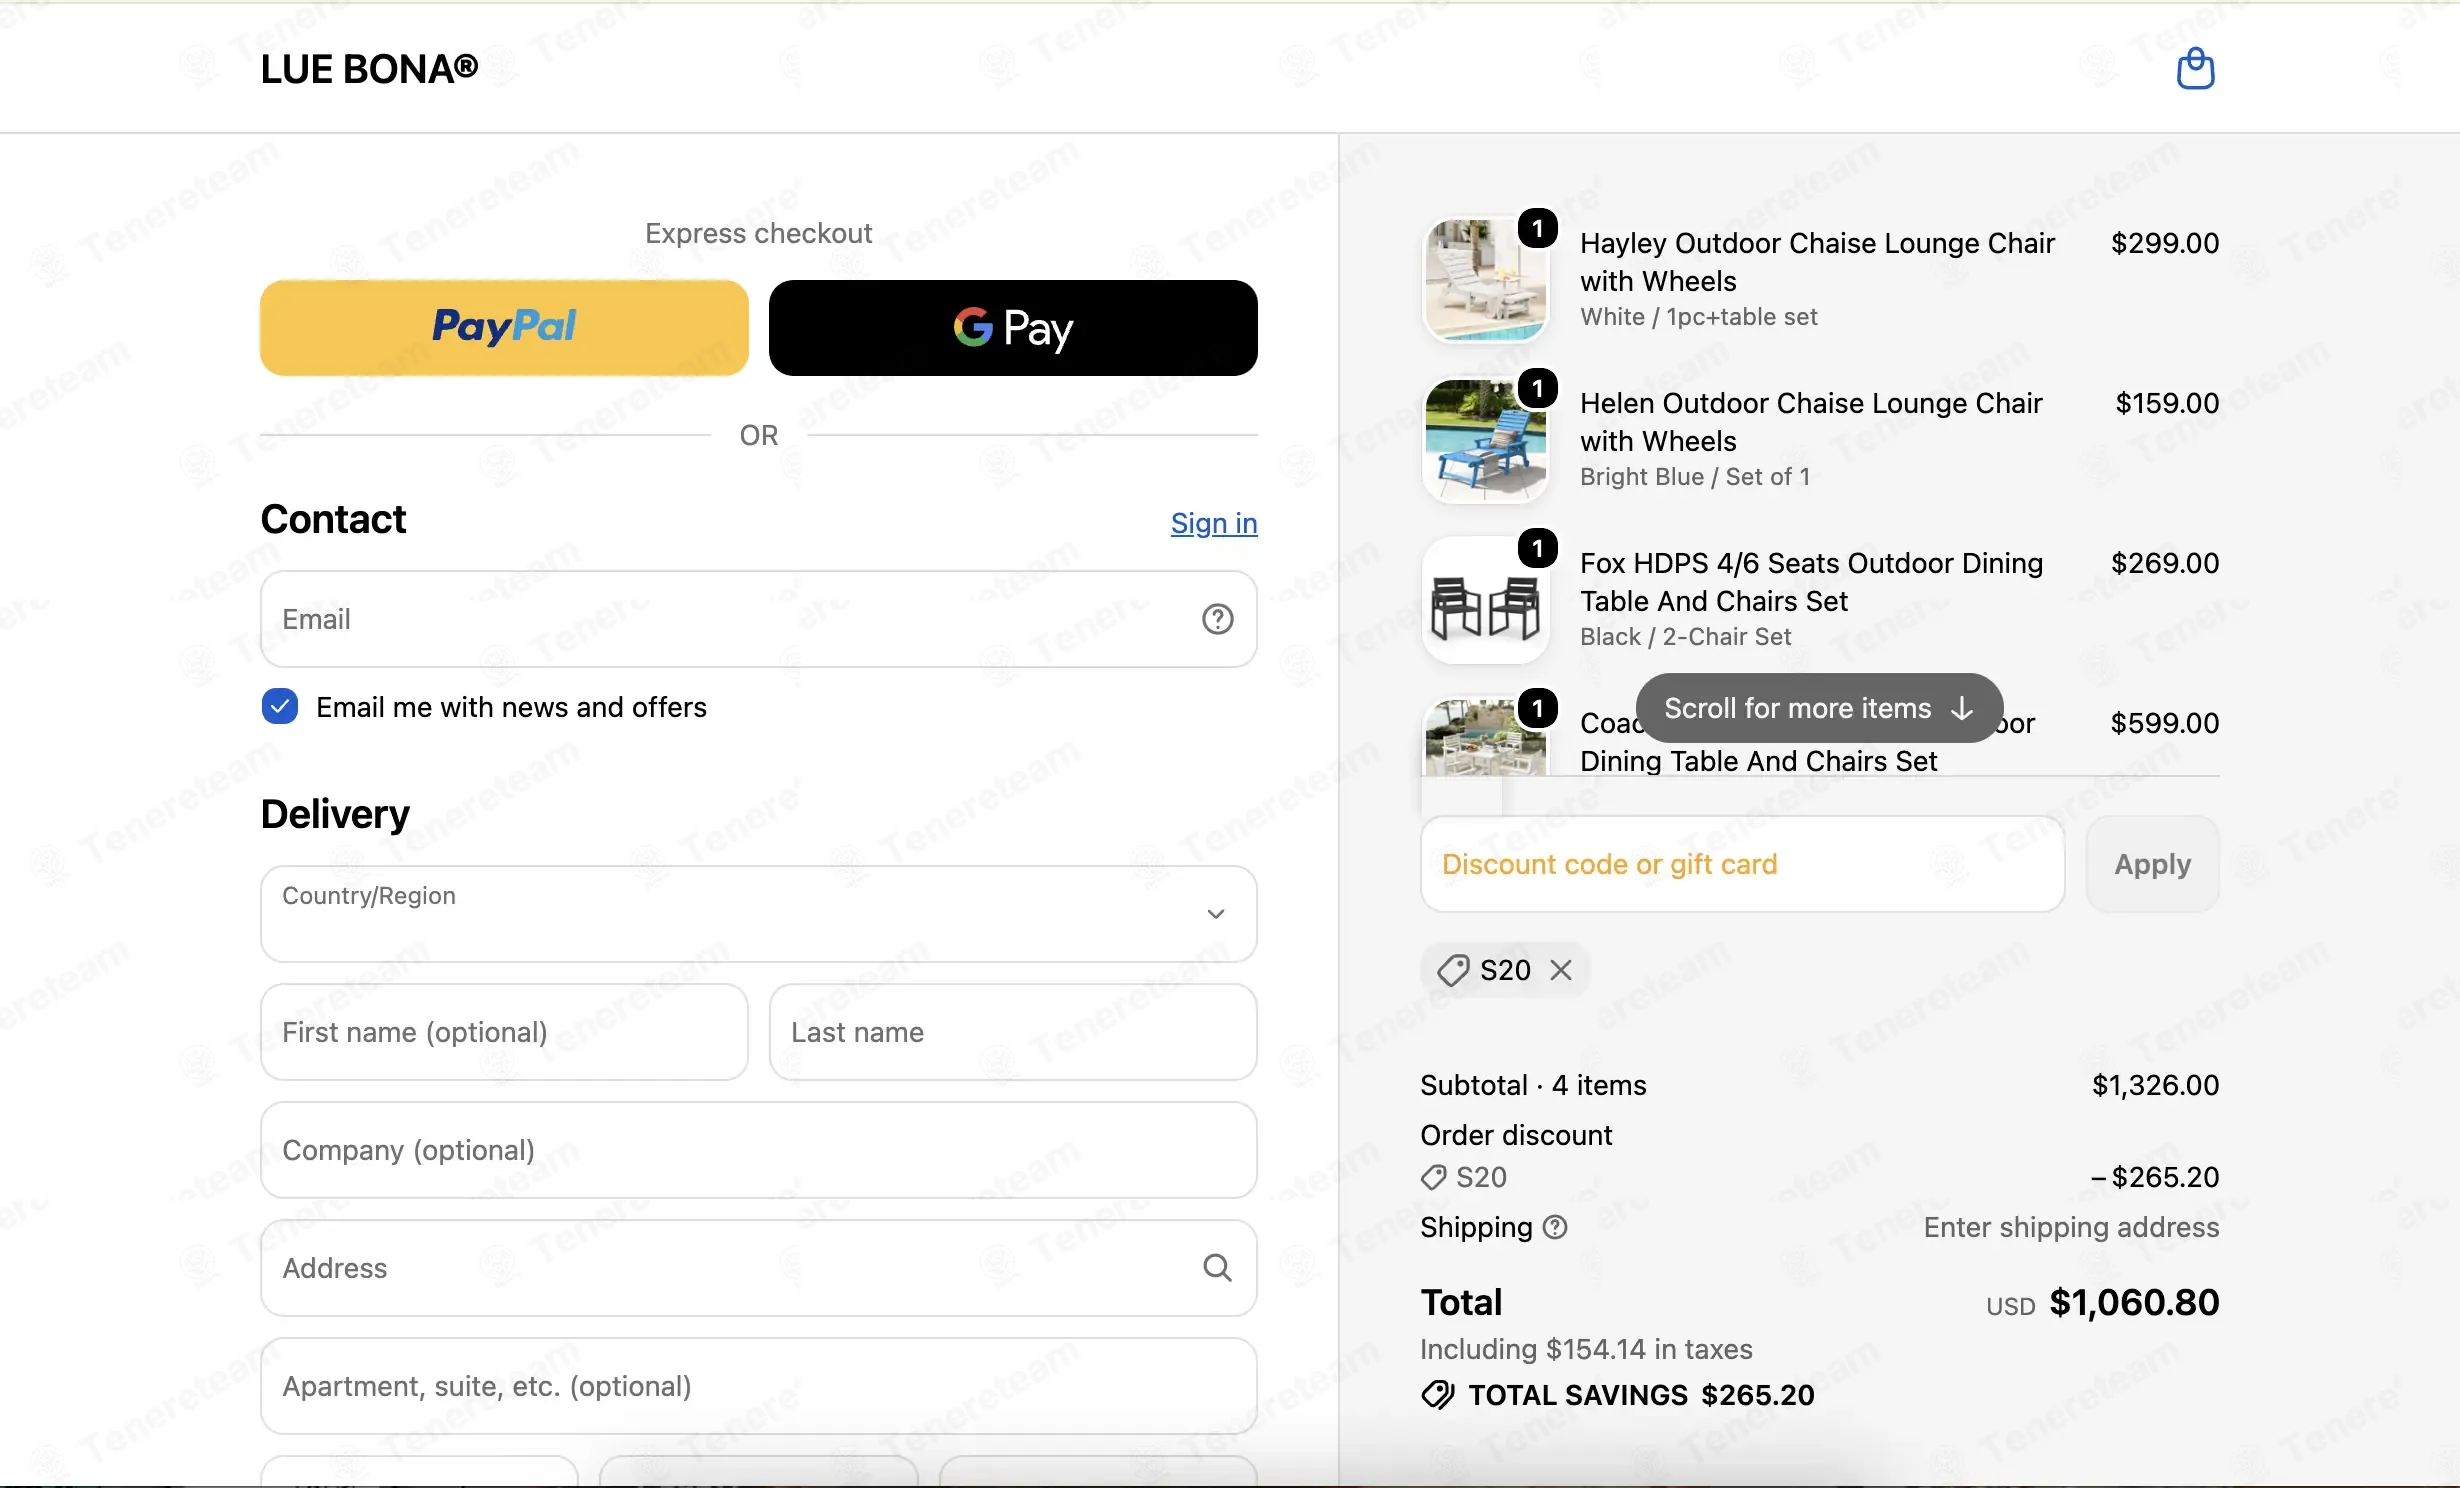This screenshot has width=2460, height=1488.
Task: Focus the Email input field
Action: click(x=758, y=619)
